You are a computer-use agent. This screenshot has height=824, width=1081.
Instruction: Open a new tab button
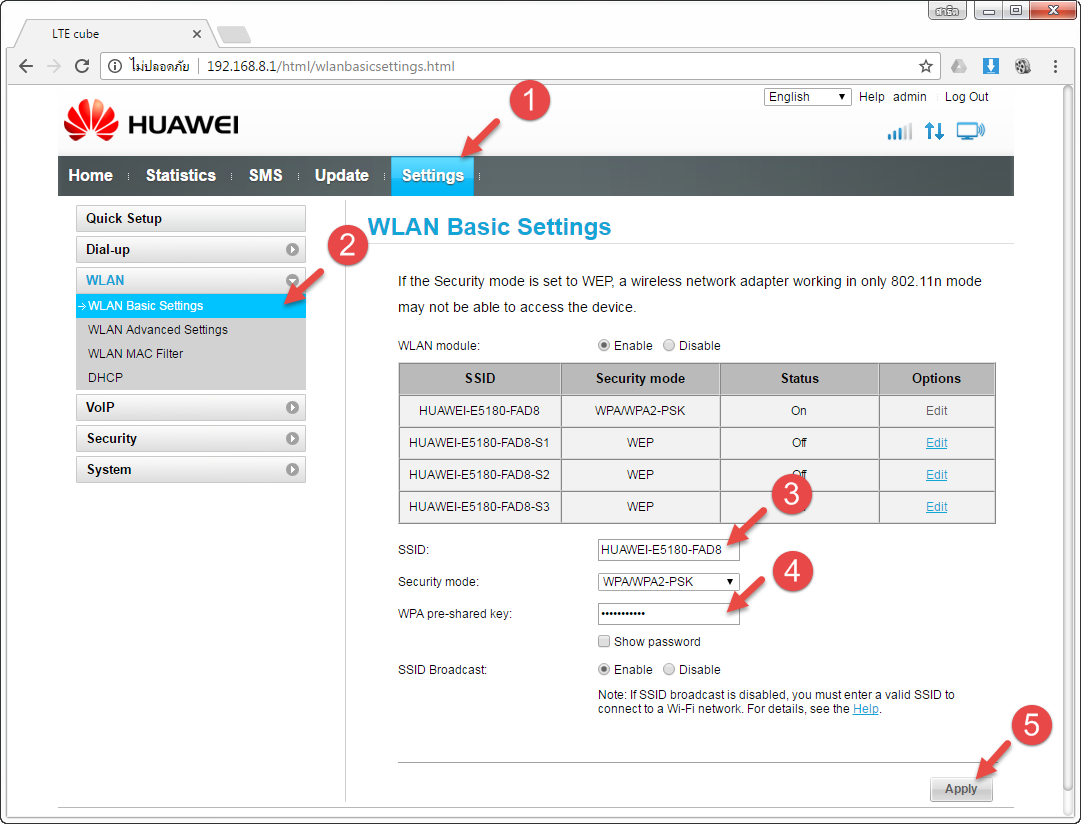pos(234,34)
